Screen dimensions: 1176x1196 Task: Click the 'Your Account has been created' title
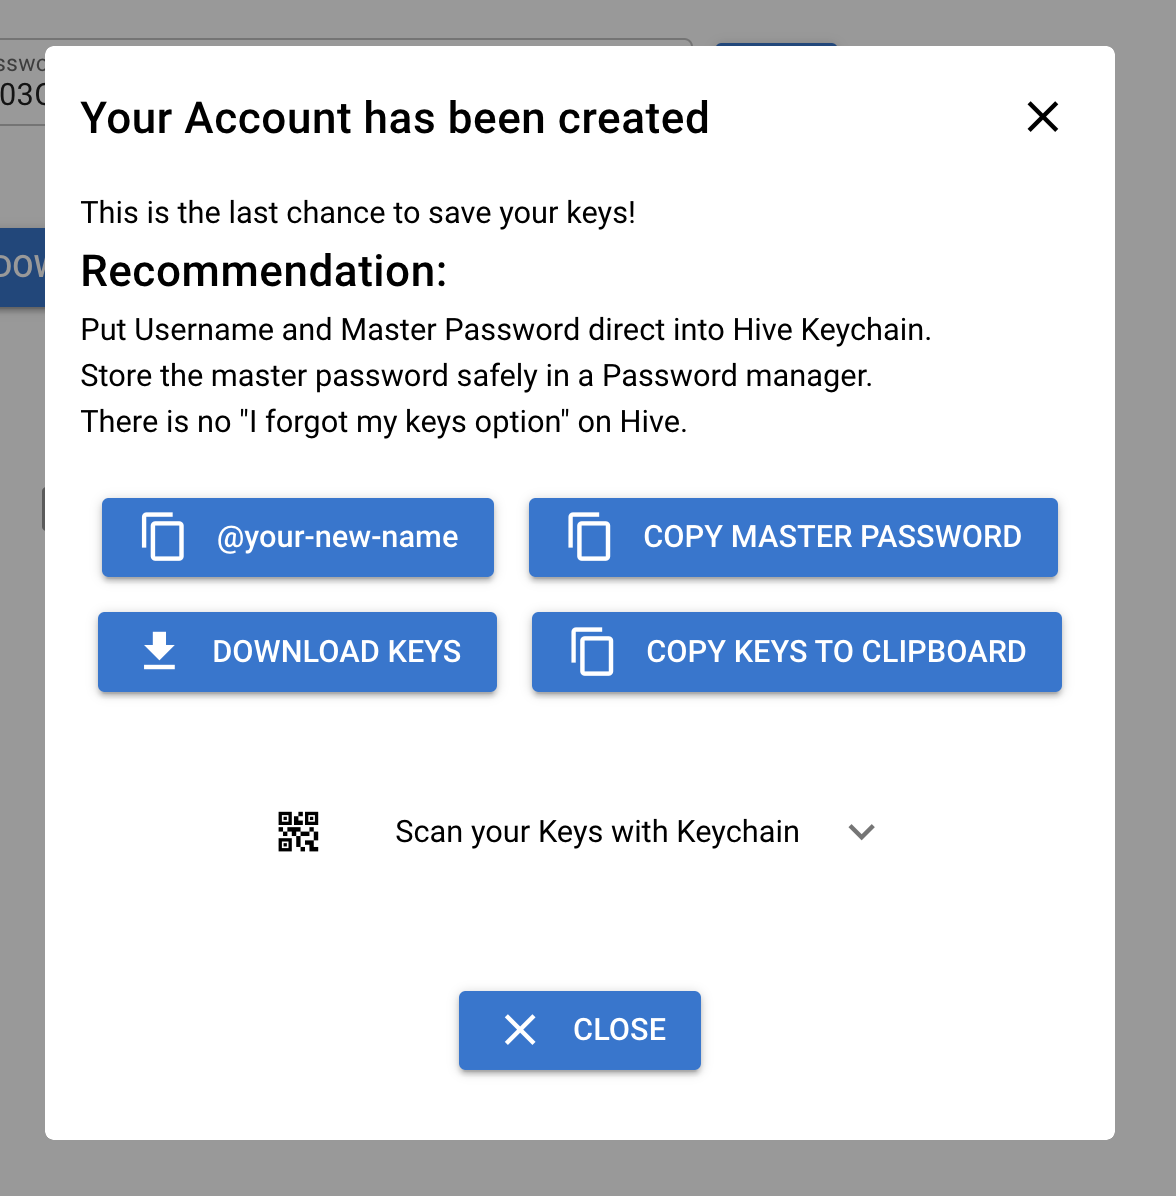coord(395,117)
